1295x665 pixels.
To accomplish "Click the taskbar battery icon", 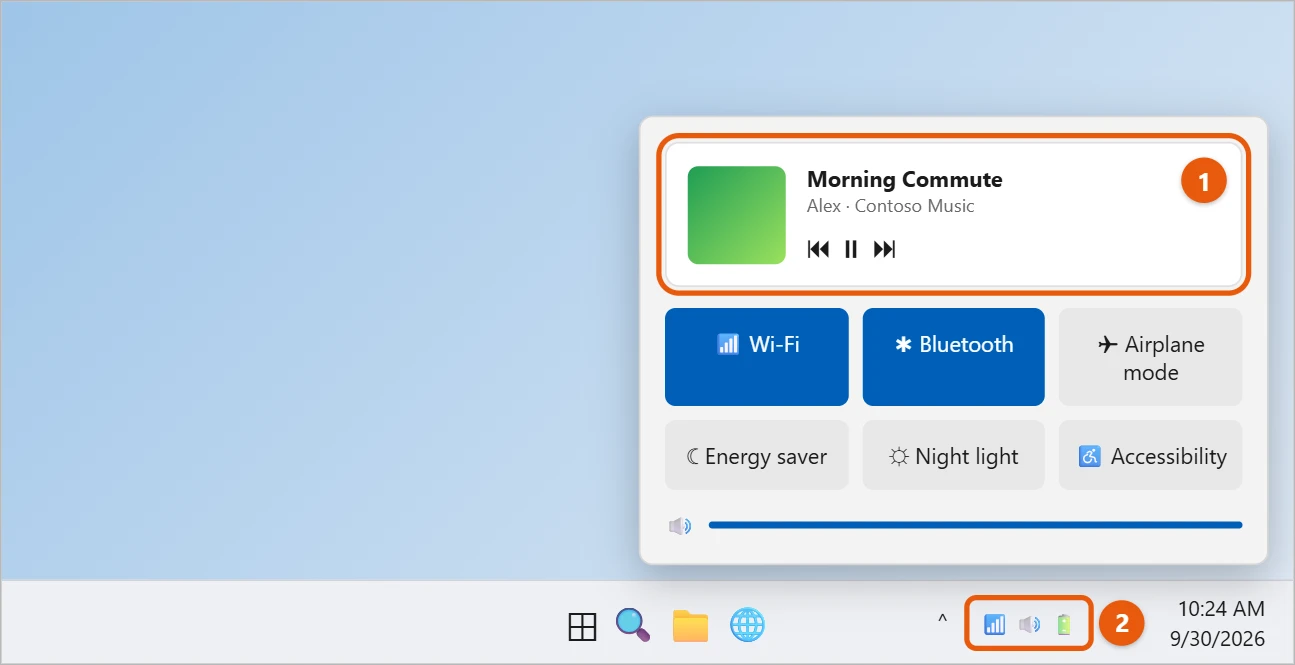I will pyautogui.click(x=1064, y=625).
